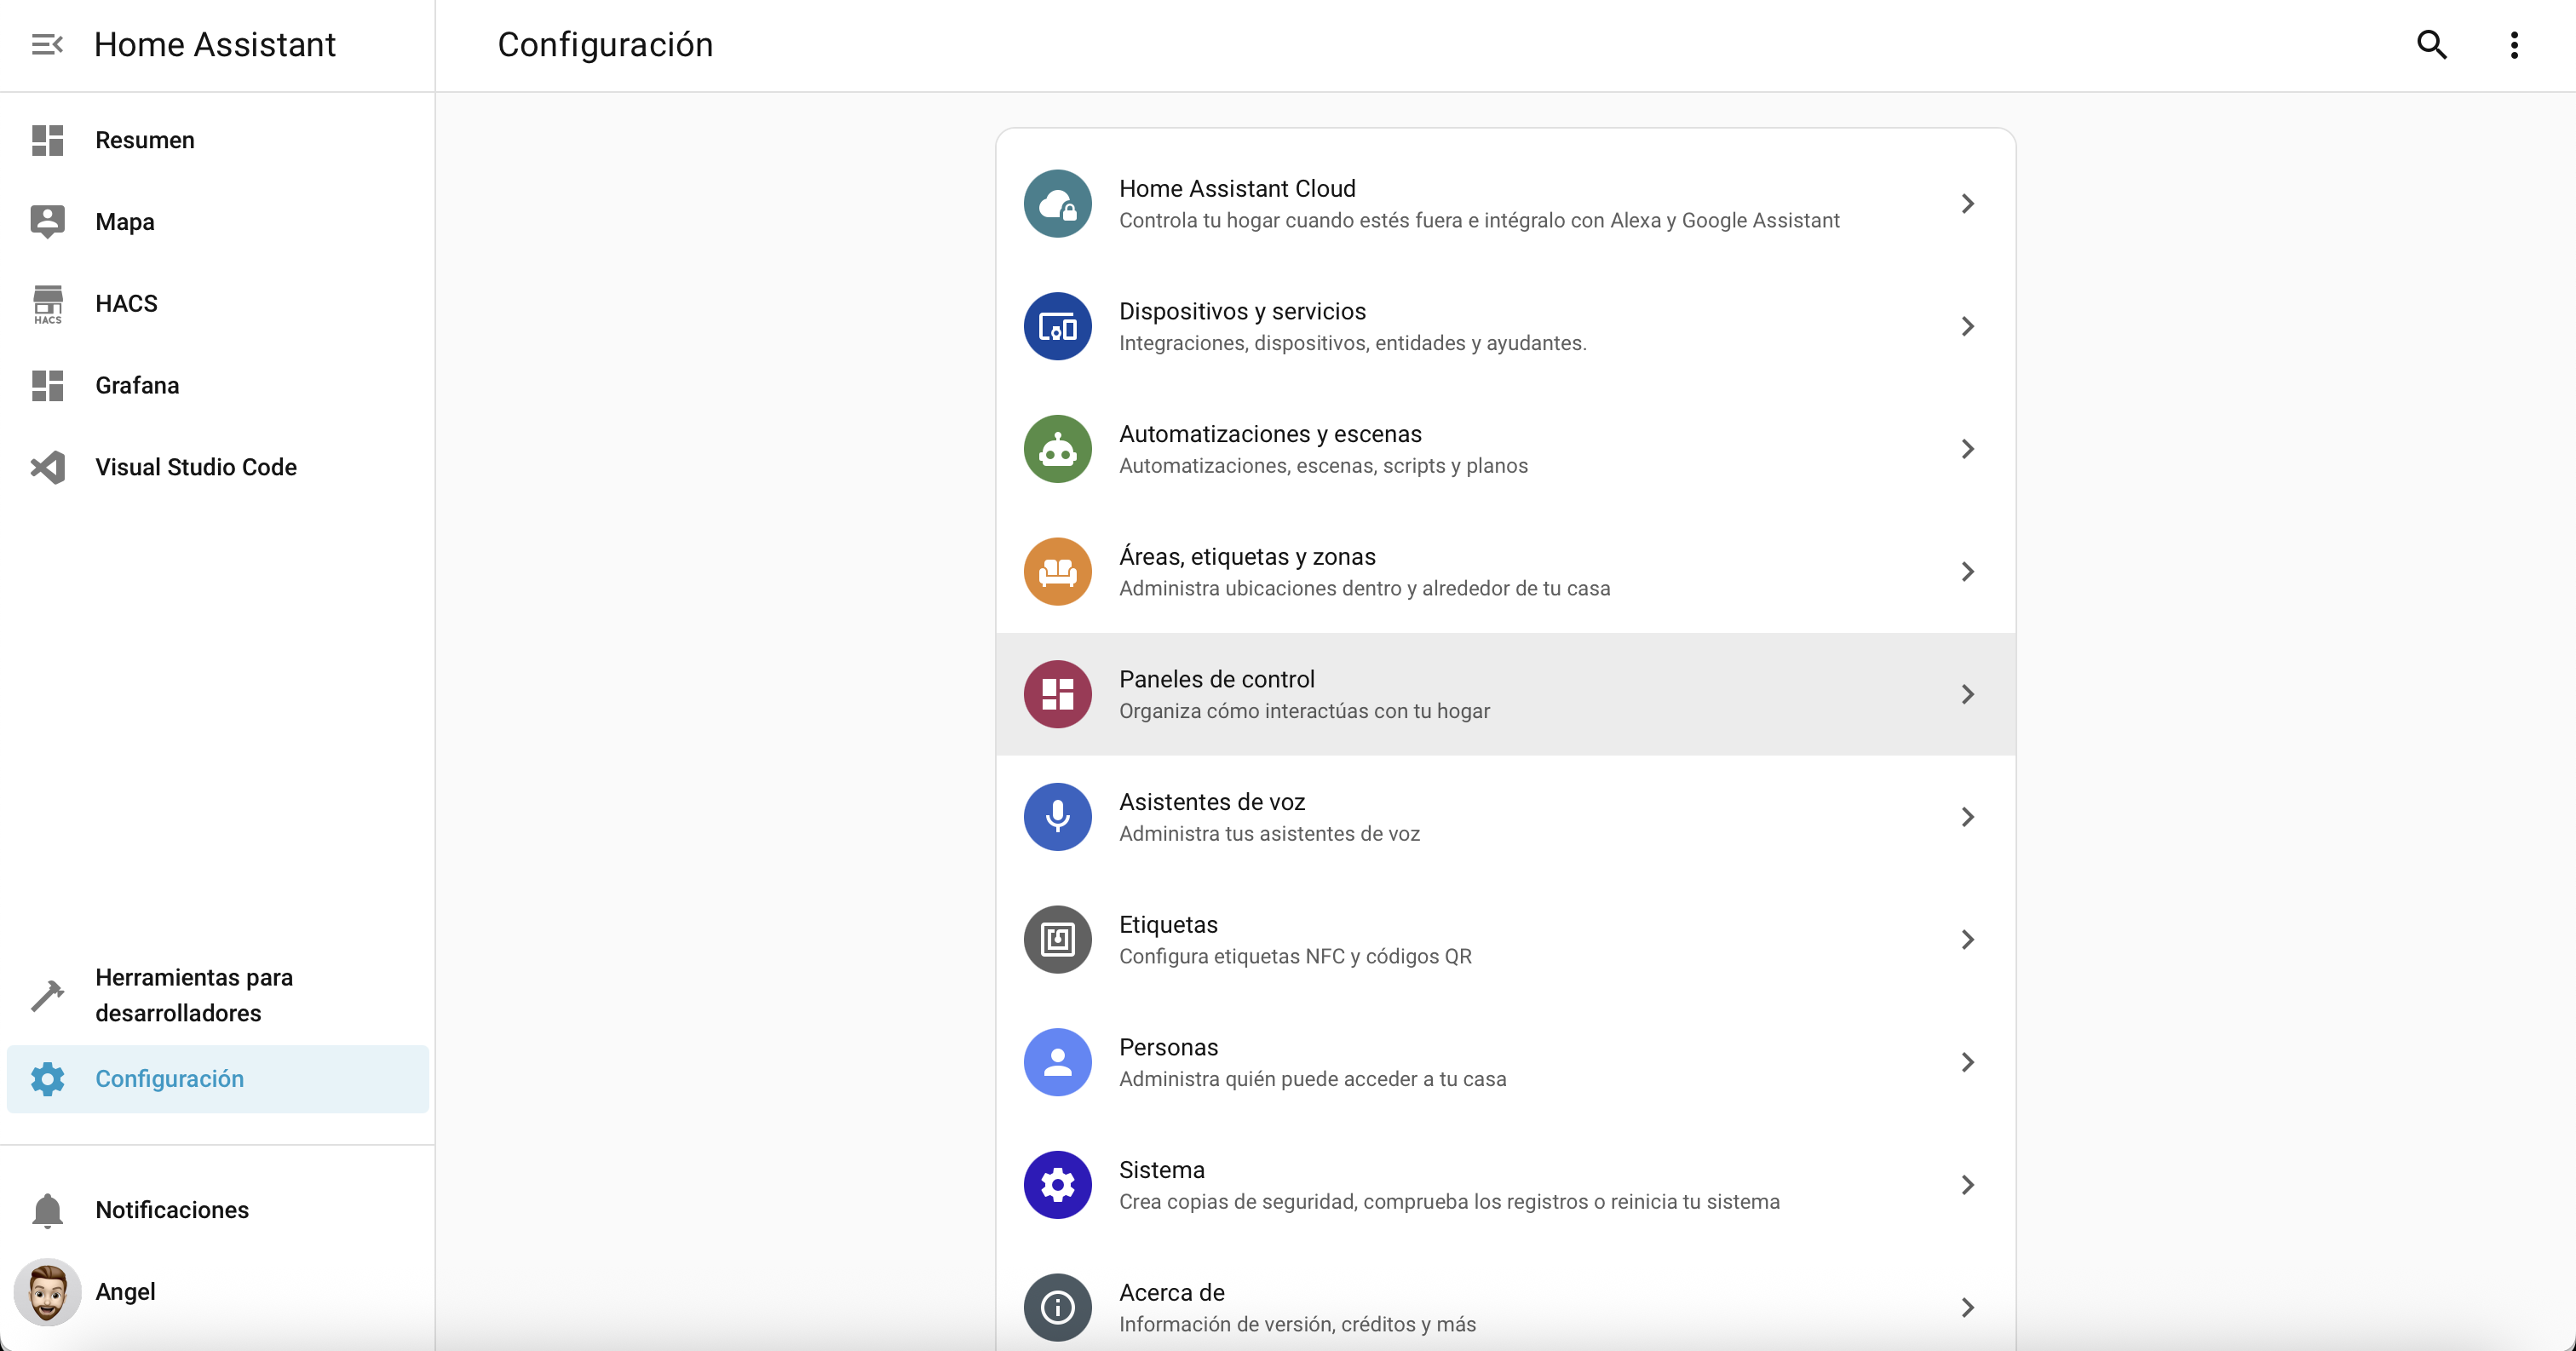Image resolution: width=2576 pixels, height=1351 pixels.
Task: Open the Notificaciones bell item
Action: (x=172, y=1209)
